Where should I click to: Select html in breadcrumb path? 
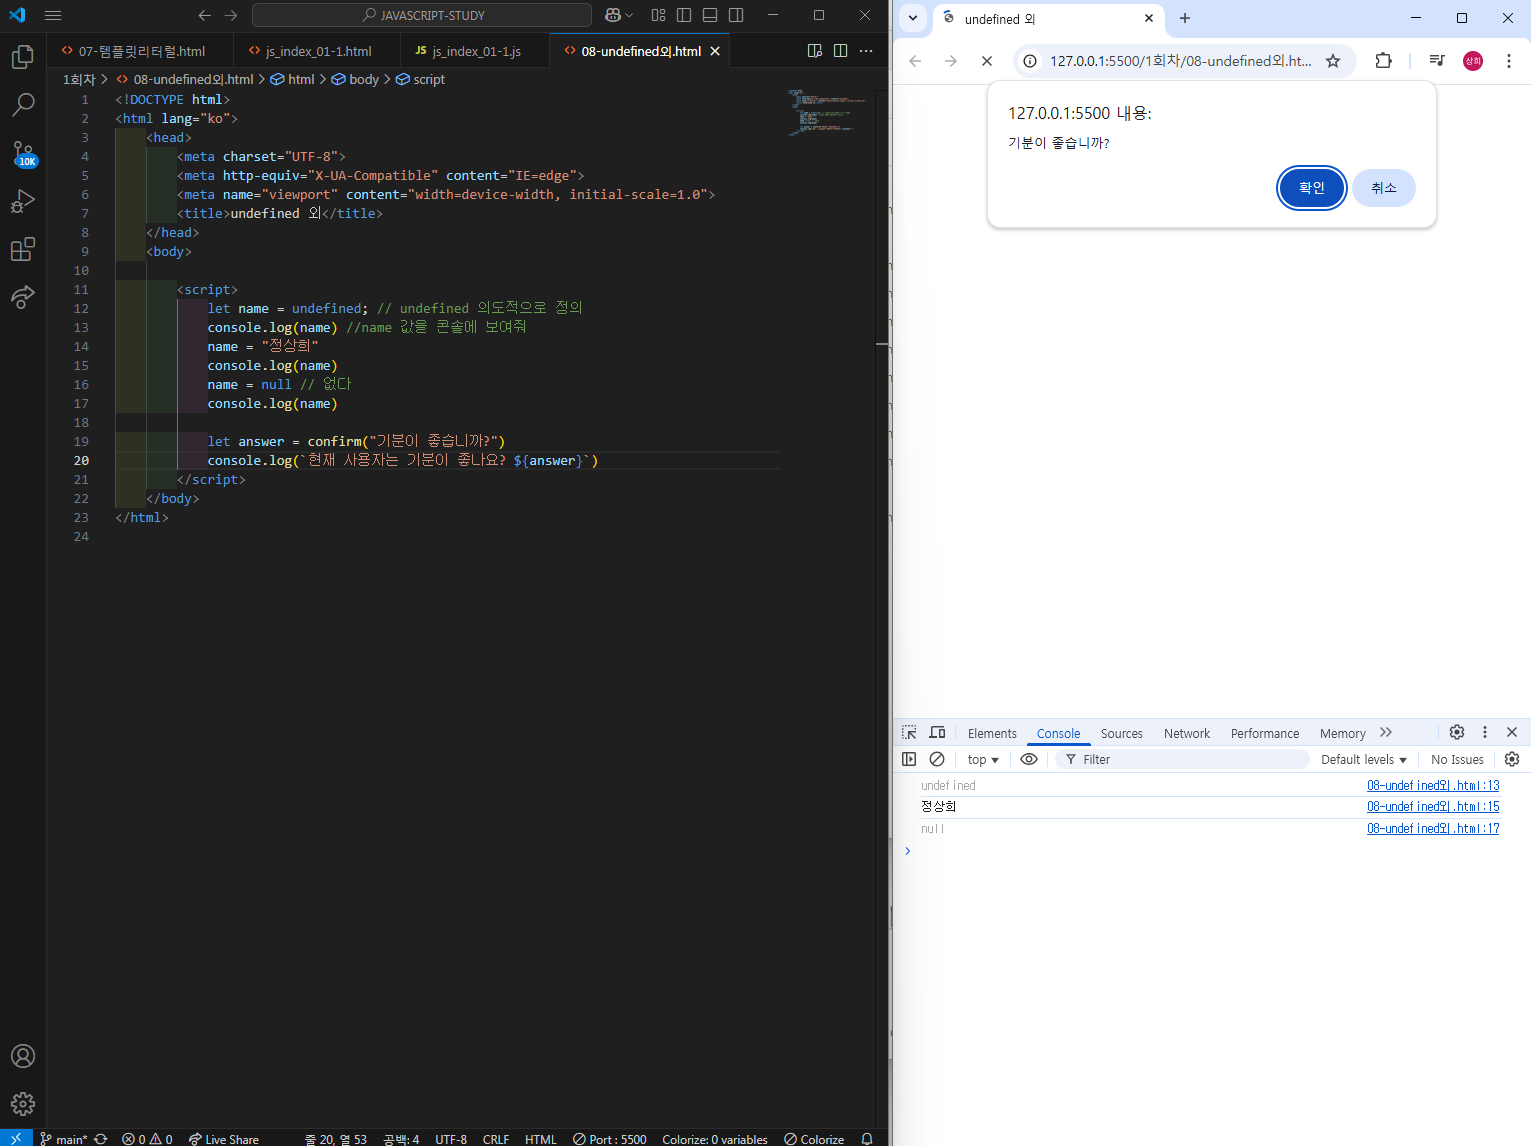293,79
